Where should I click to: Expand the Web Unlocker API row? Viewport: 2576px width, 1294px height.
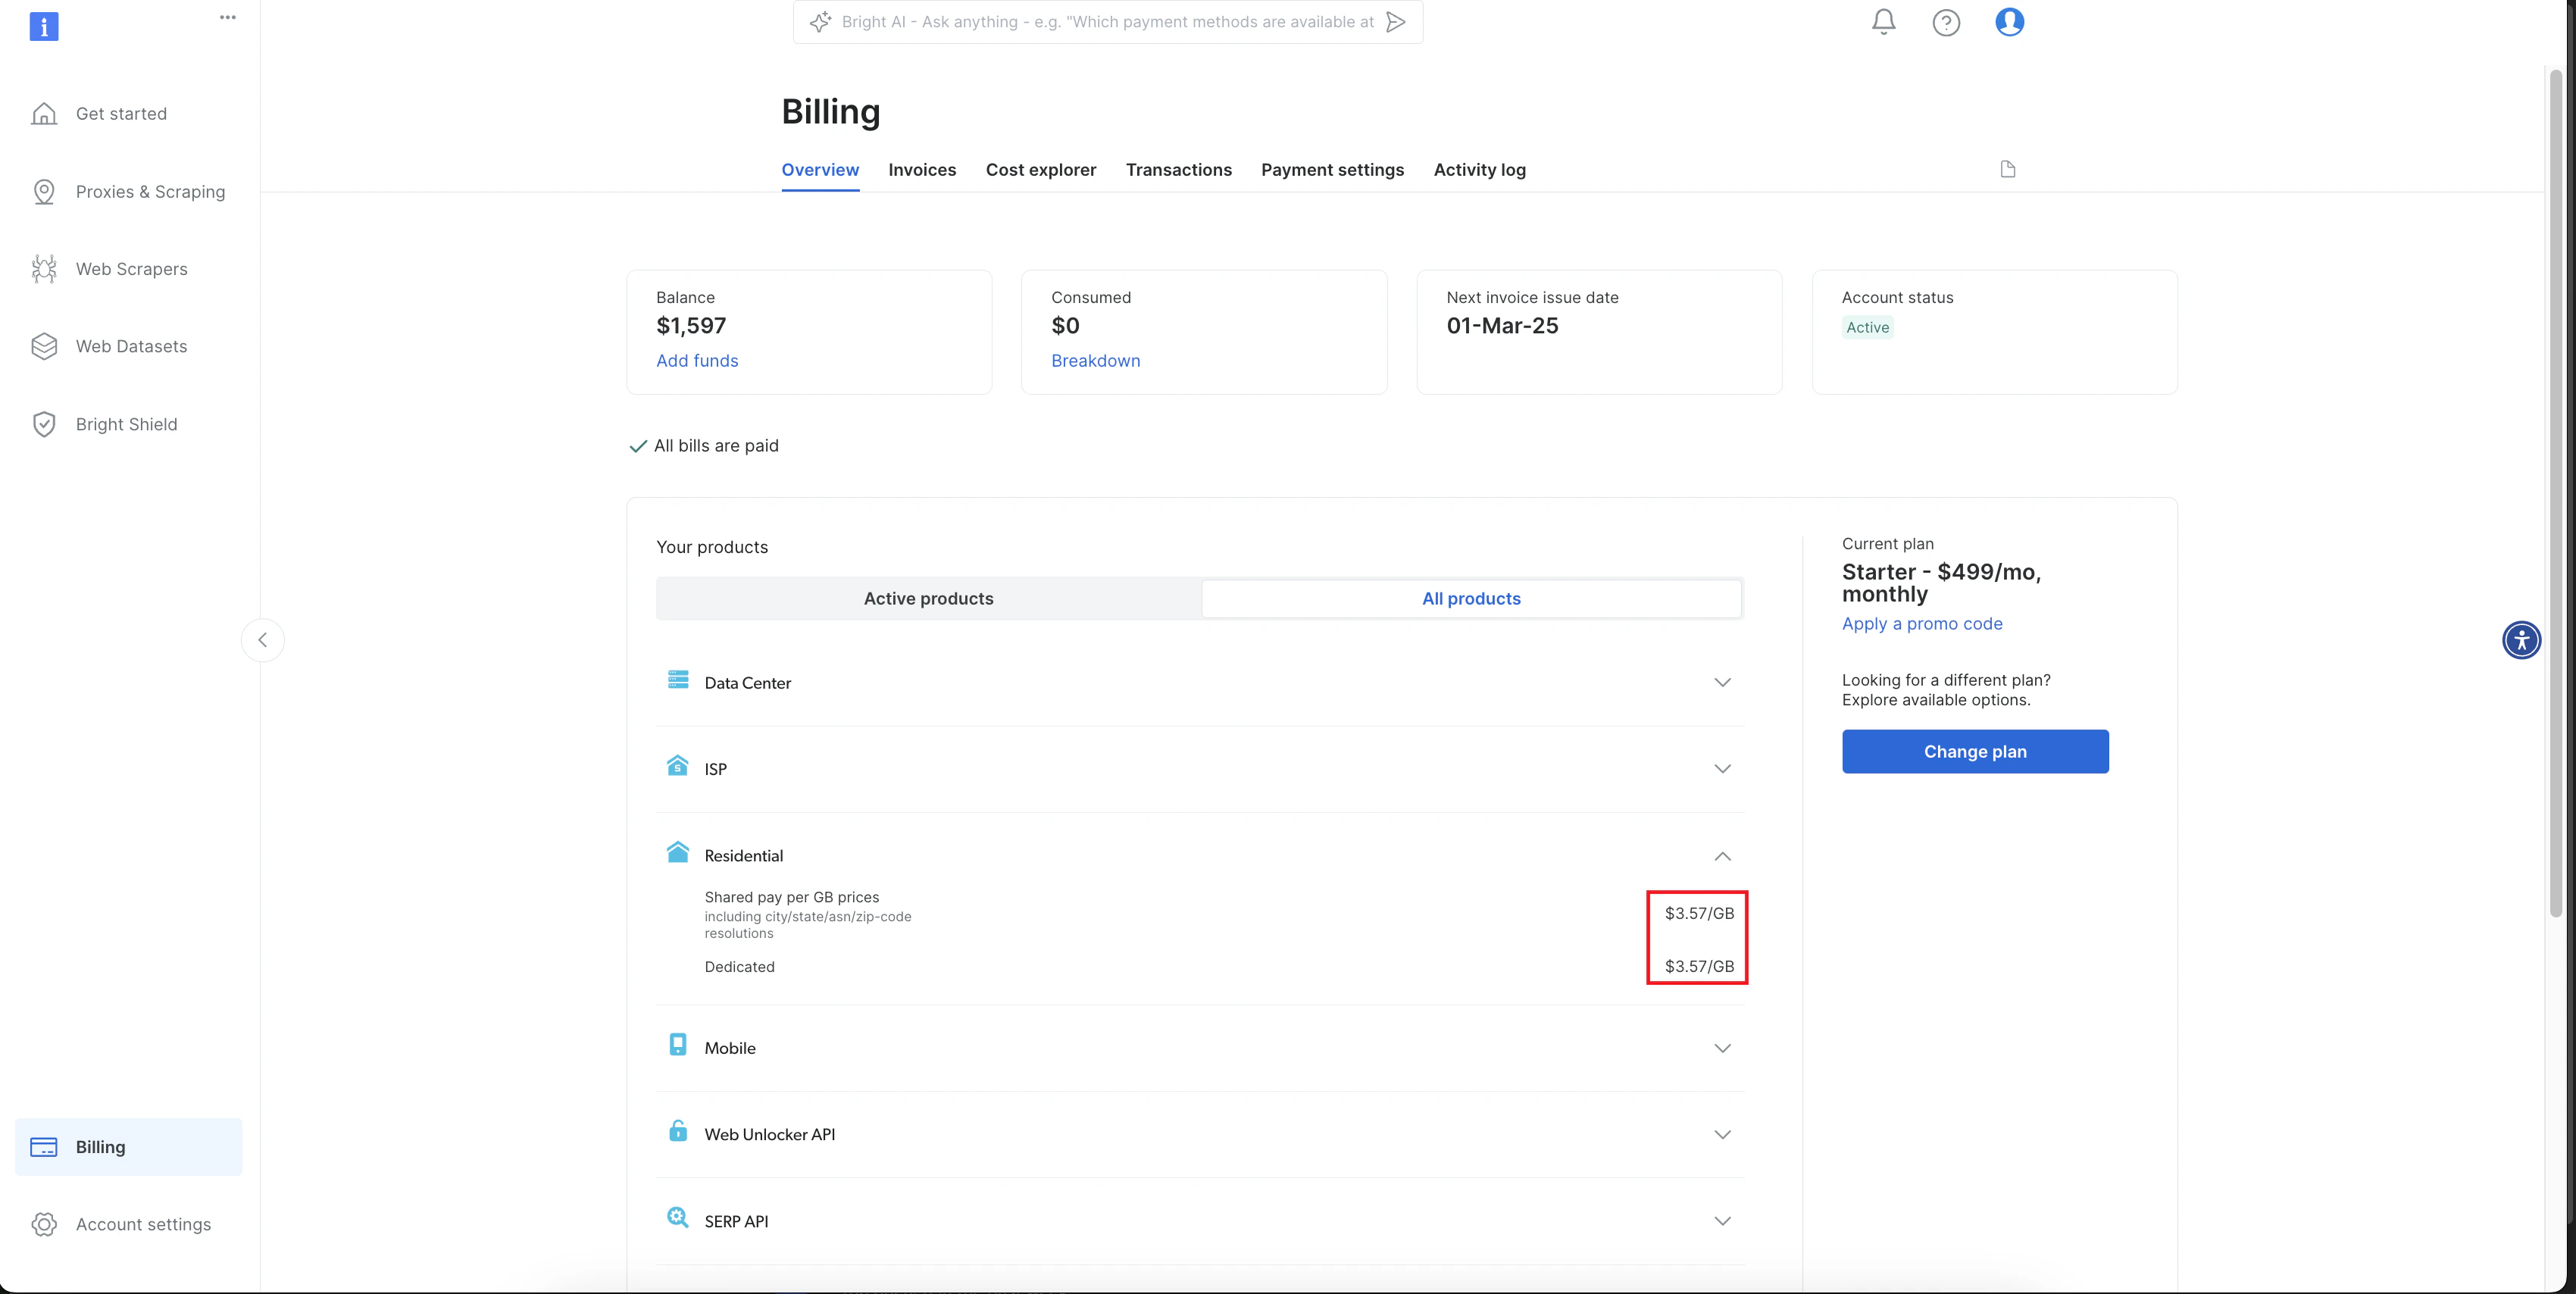pos(1721,1134)
